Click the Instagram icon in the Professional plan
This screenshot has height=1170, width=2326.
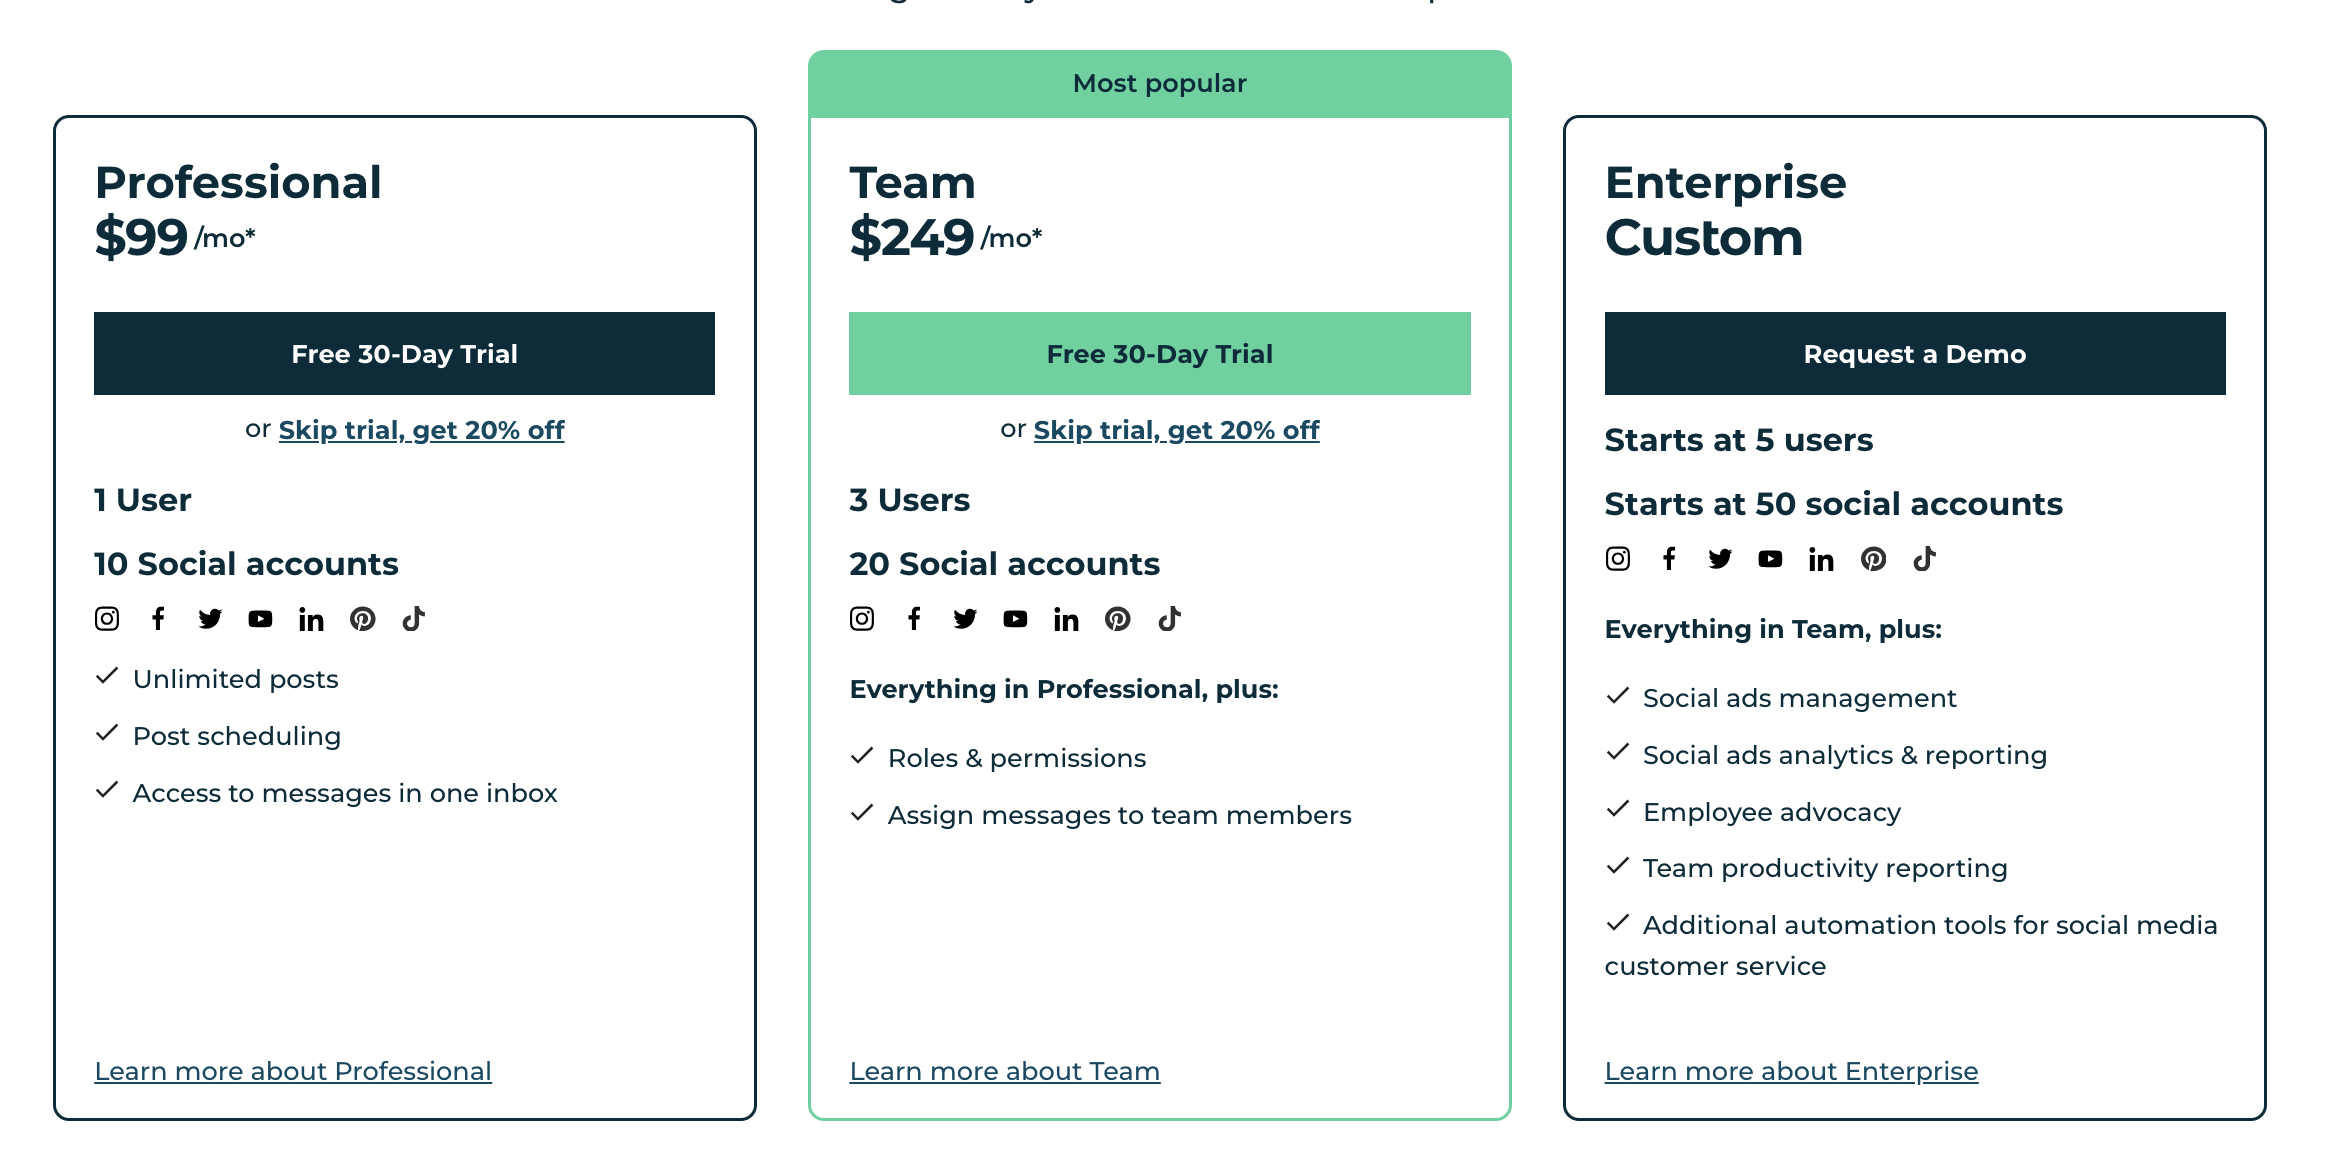tap(106, 619)
